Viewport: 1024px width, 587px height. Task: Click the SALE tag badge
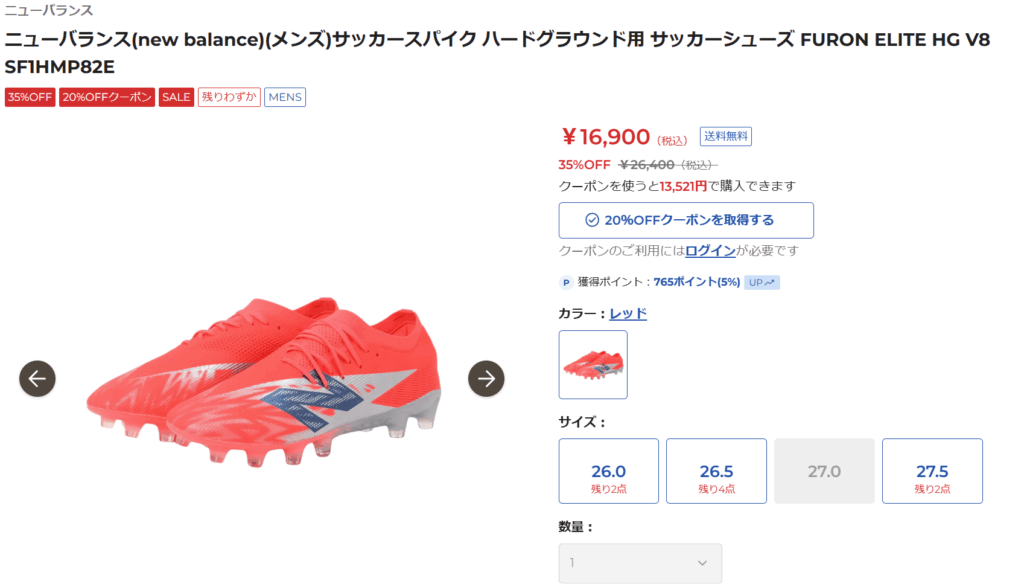(x=176, y=97)
